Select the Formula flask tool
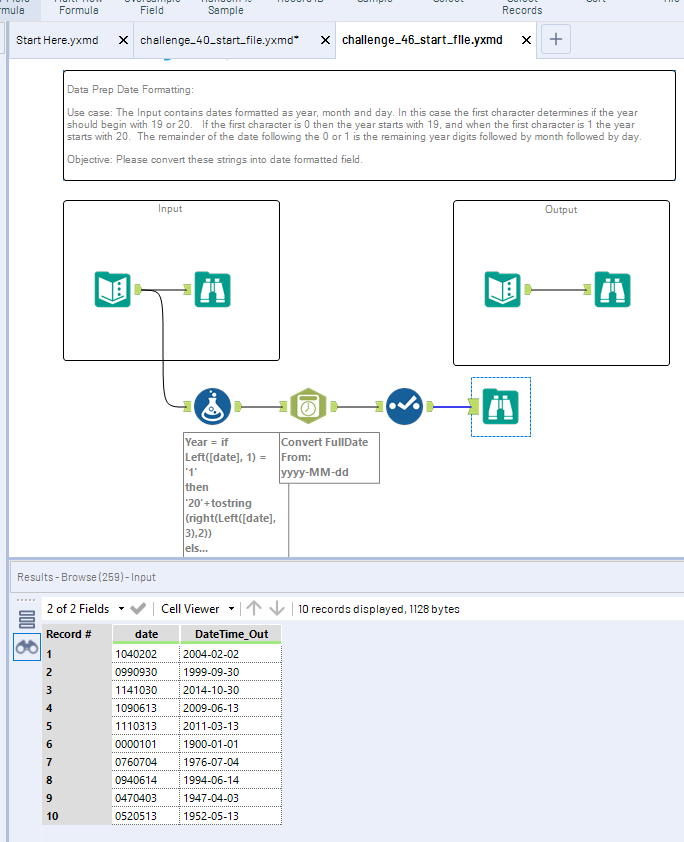Image resolution: width=684 pixels, height=842 pixels. point(213,406)
